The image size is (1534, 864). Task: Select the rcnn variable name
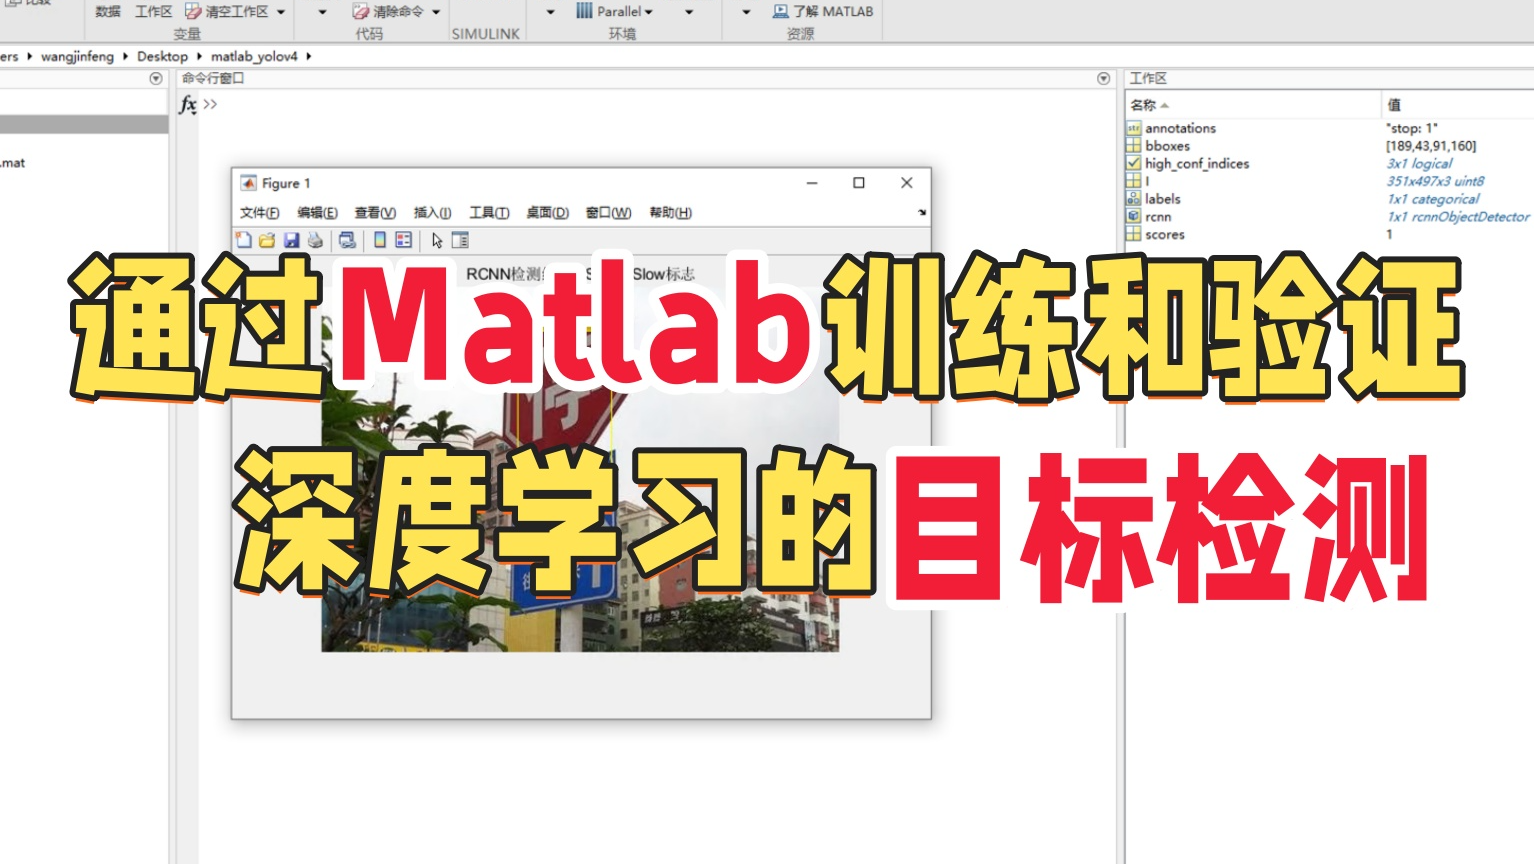(1158, 216)
